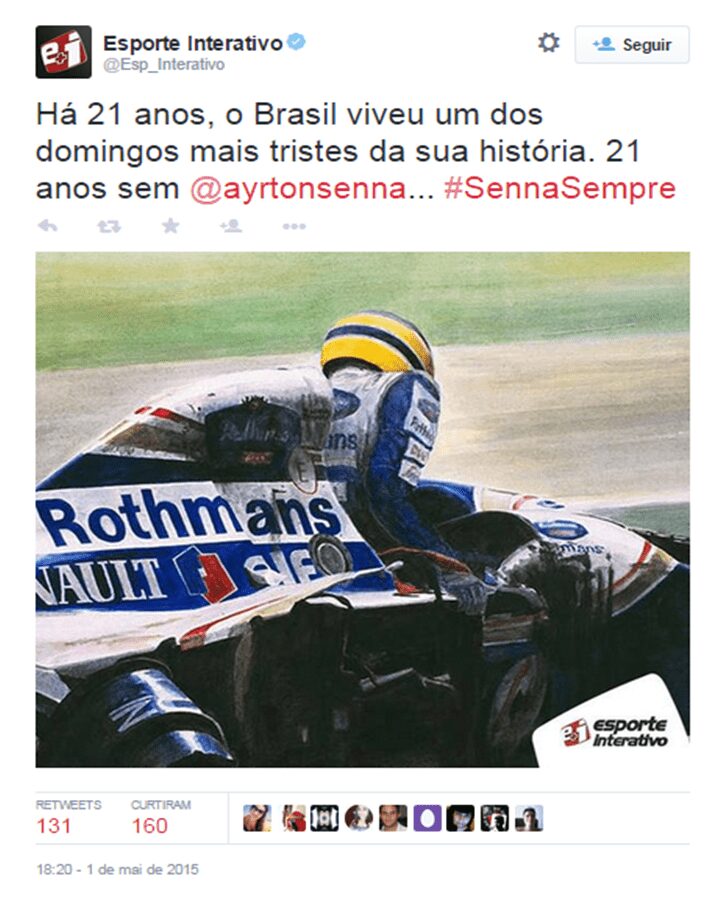The width and height of the screenshot is (726, 897).
Task: Click the Esporte Interativo profile avatar
Action: (x=64, y=52)
